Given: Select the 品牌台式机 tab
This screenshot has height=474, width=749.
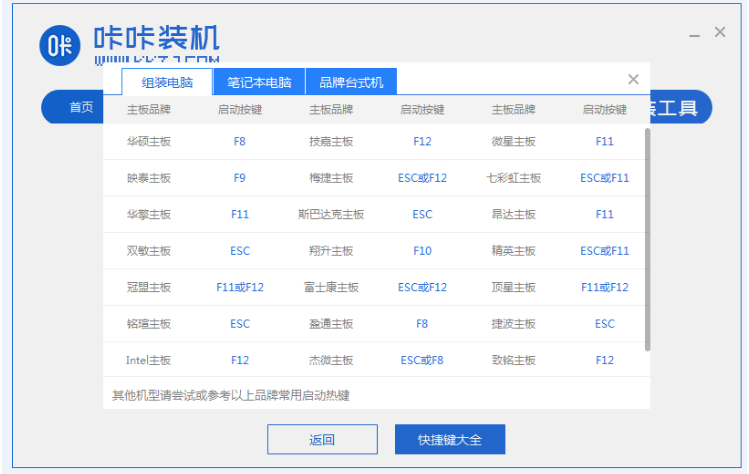Looking at the screenshot, I should point(351,82).
